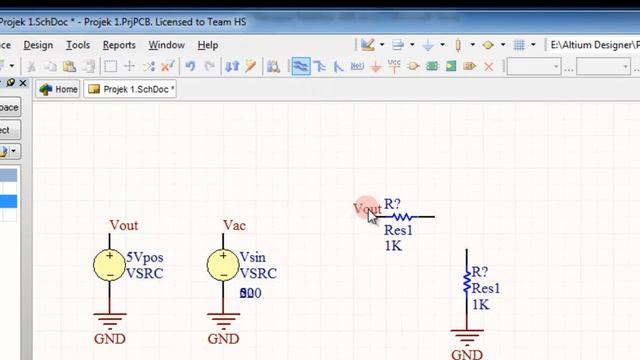Click the 5Vpos designator text

[x=144, y=258]
